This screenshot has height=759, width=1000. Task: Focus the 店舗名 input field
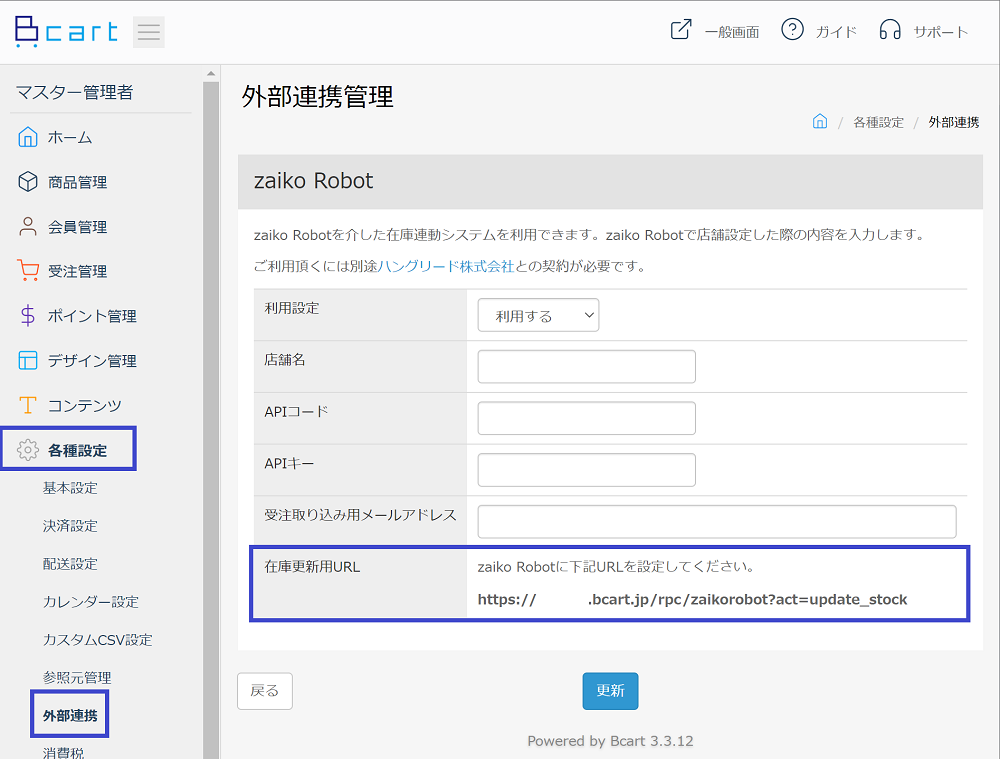click(587, 367)
